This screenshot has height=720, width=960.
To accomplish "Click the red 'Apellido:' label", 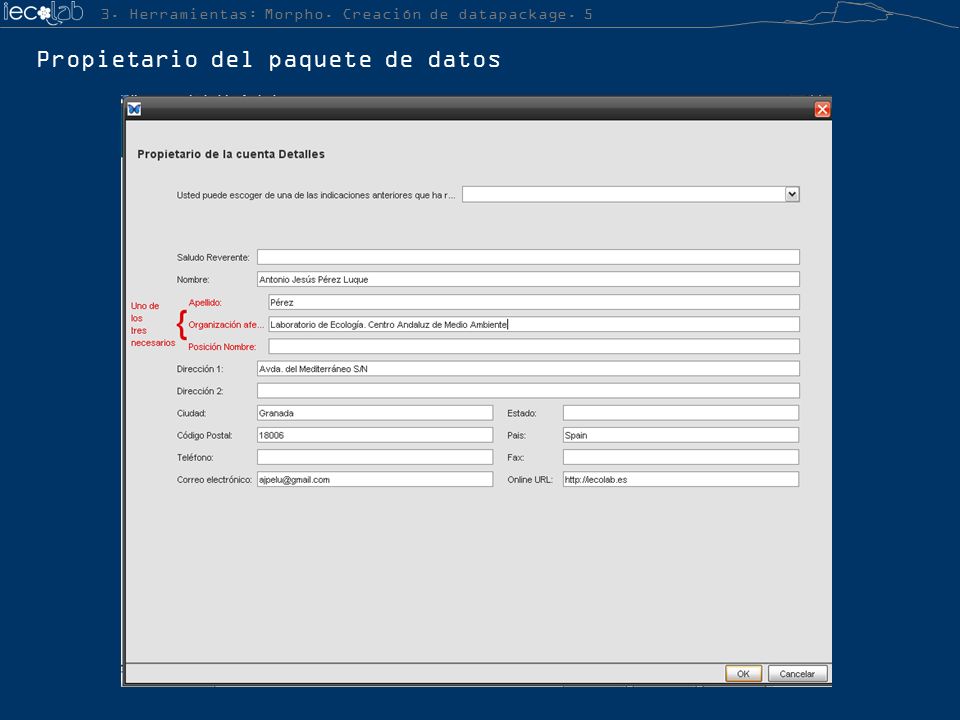I will click(x=205, y=302).
